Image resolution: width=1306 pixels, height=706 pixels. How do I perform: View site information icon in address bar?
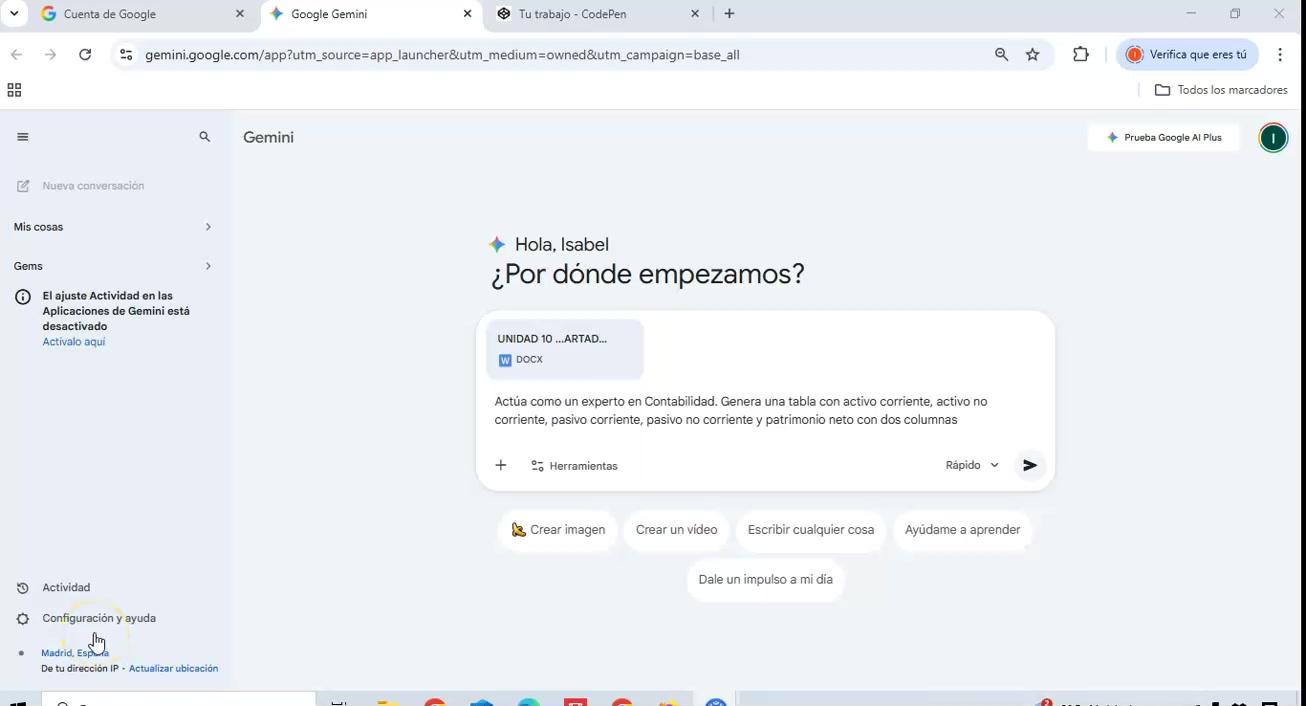(x=126, y=55)
